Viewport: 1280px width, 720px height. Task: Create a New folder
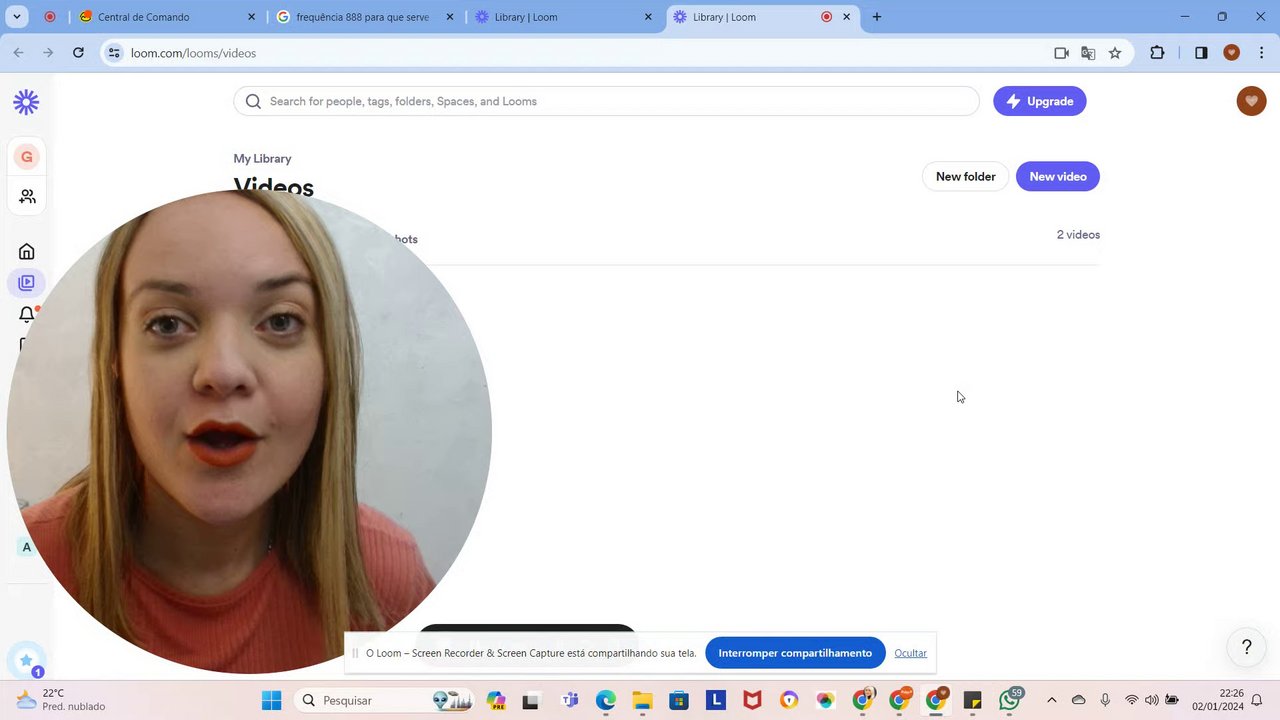click(965, 176)
